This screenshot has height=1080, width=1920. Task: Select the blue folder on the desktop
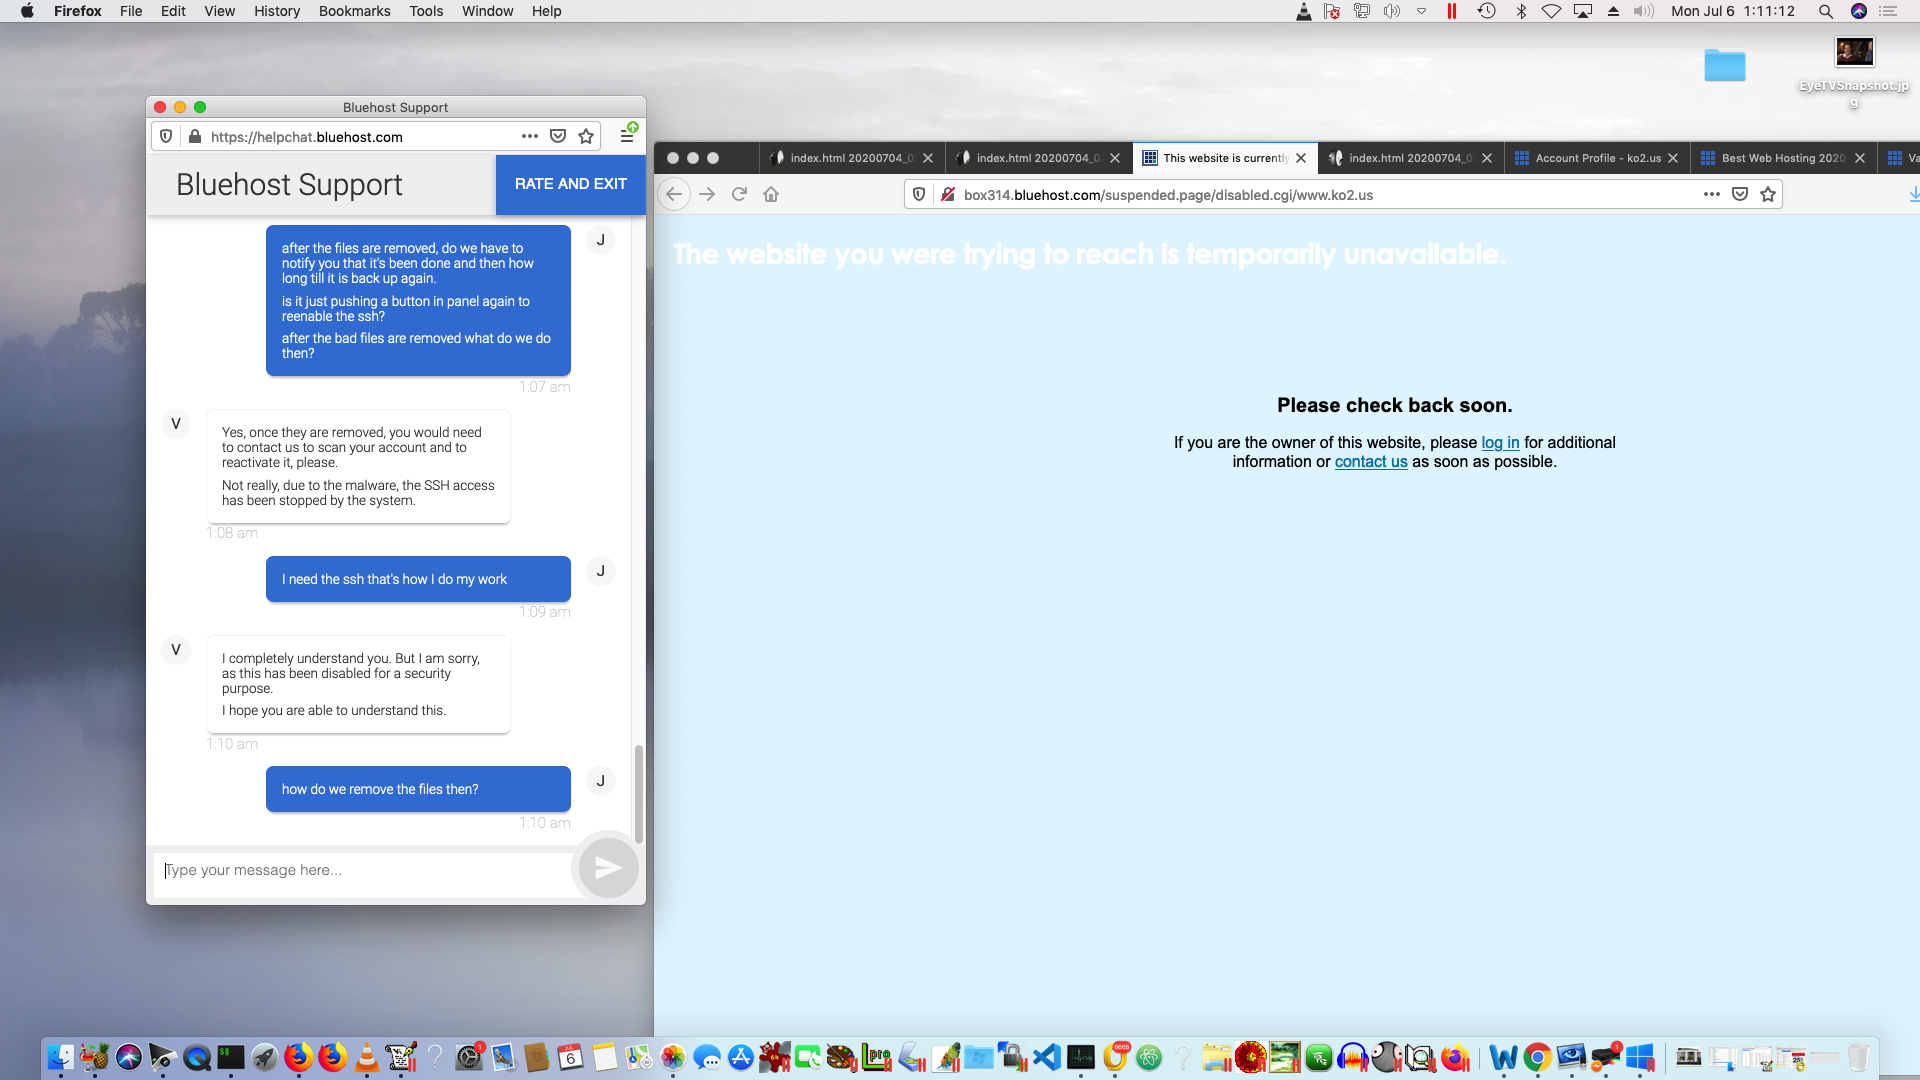coord(1725,65)
